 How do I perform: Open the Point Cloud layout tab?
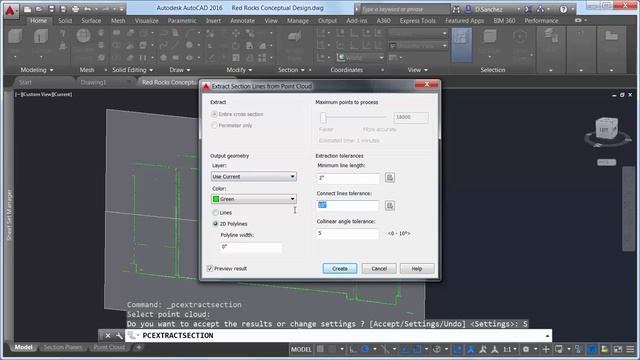coord(109,347)
